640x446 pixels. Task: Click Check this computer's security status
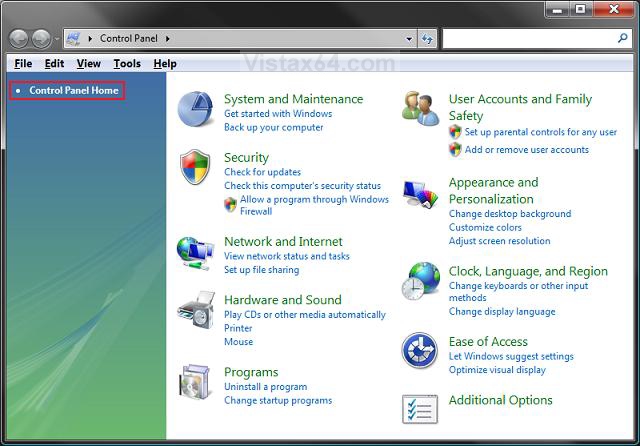tap(302, 186)
